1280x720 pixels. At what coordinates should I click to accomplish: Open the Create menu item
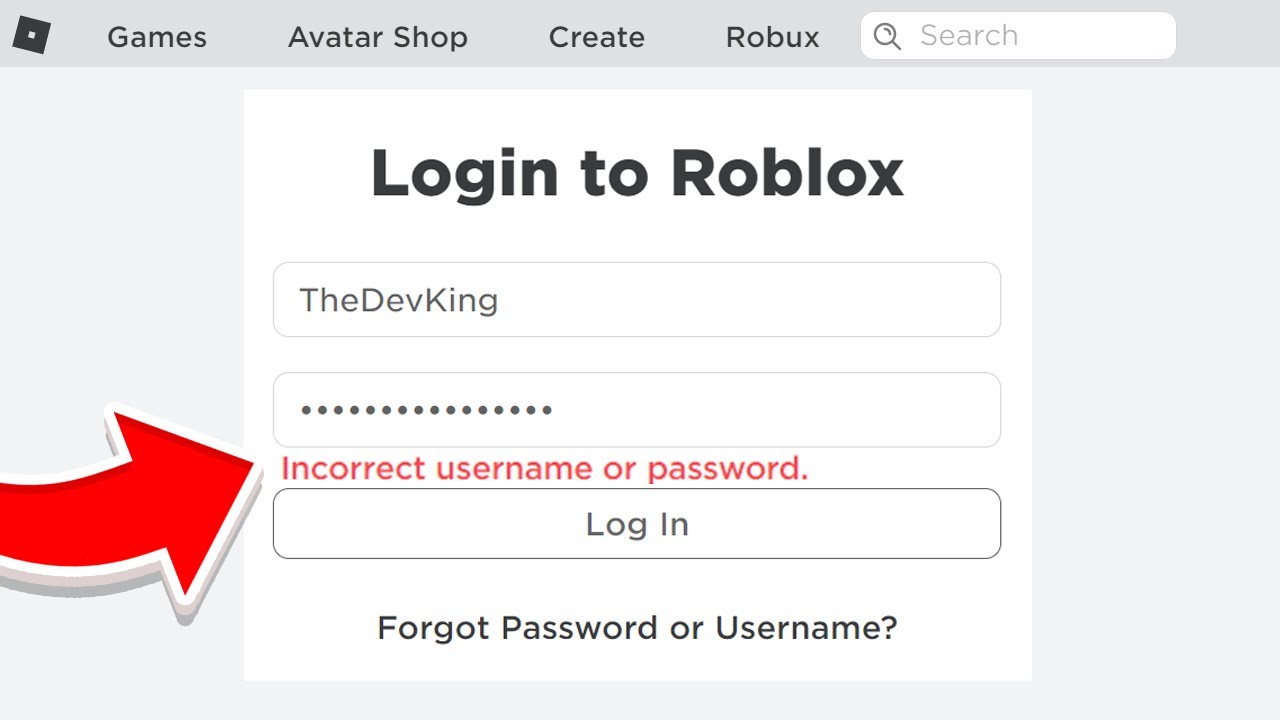pos(597,37)
